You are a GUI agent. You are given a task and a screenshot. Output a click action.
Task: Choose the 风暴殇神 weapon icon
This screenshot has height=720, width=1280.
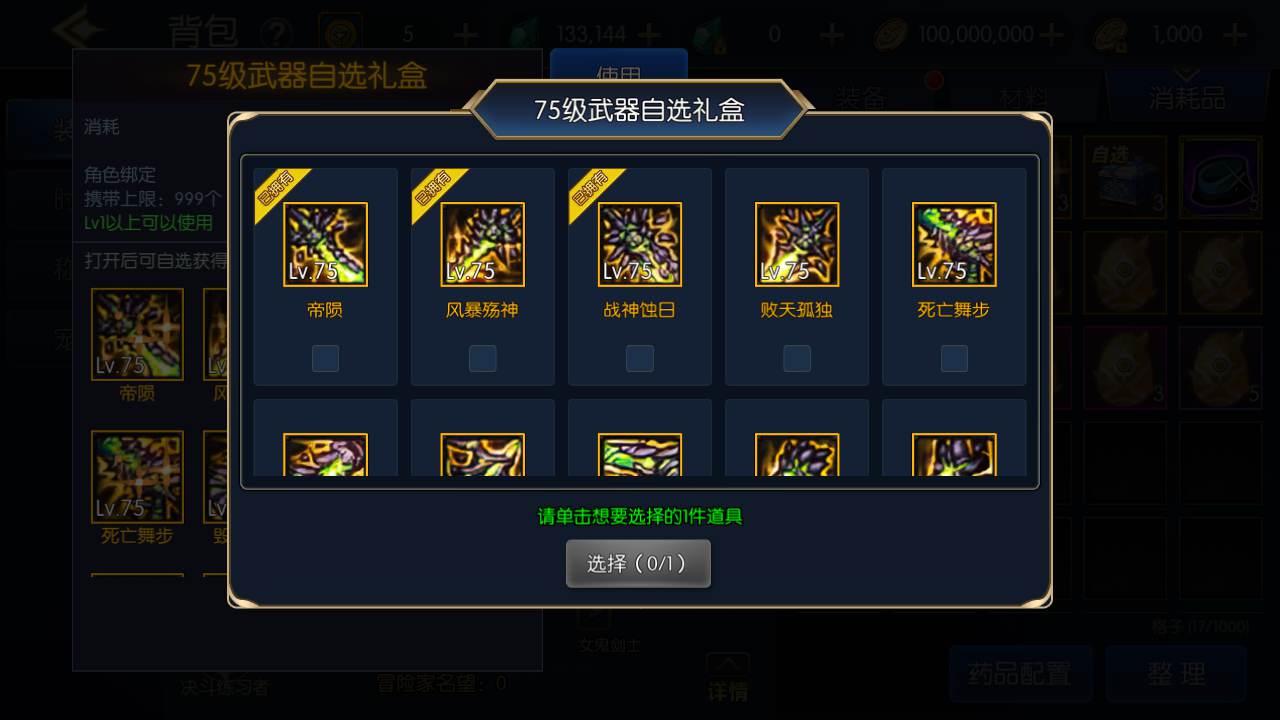(x=483, y=245)
